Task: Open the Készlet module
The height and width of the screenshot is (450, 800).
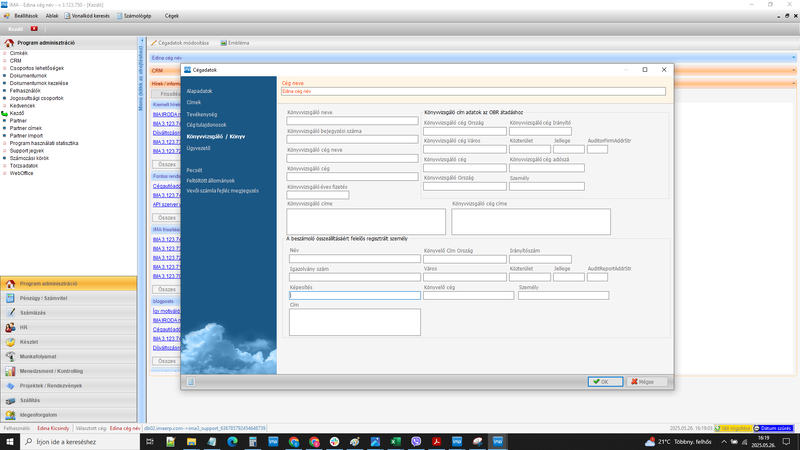Action: (68, 342)
